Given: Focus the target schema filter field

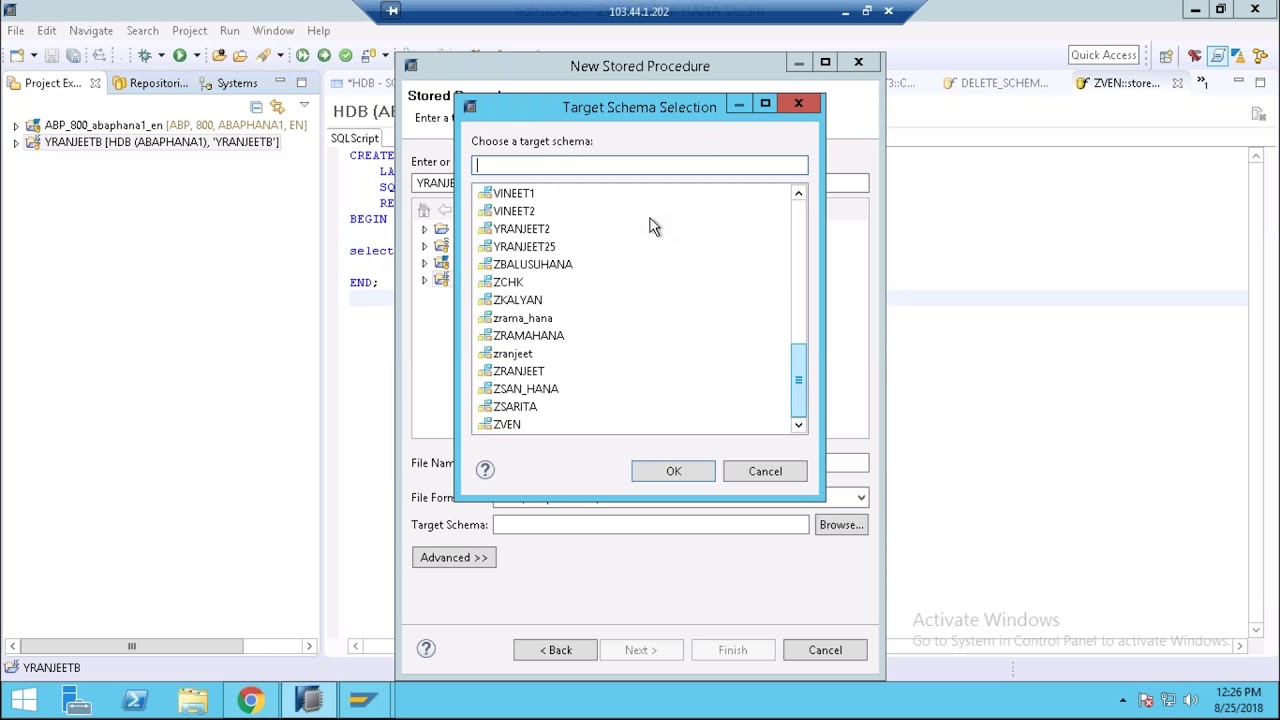Looking at the screenshot, I should click(639, 165).
